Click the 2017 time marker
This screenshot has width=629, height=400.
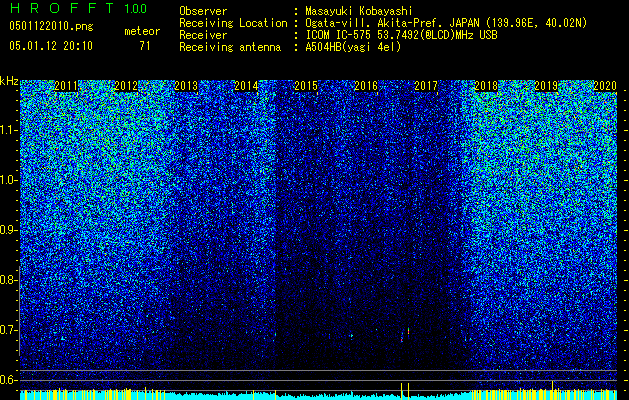(x=426, y=86)
